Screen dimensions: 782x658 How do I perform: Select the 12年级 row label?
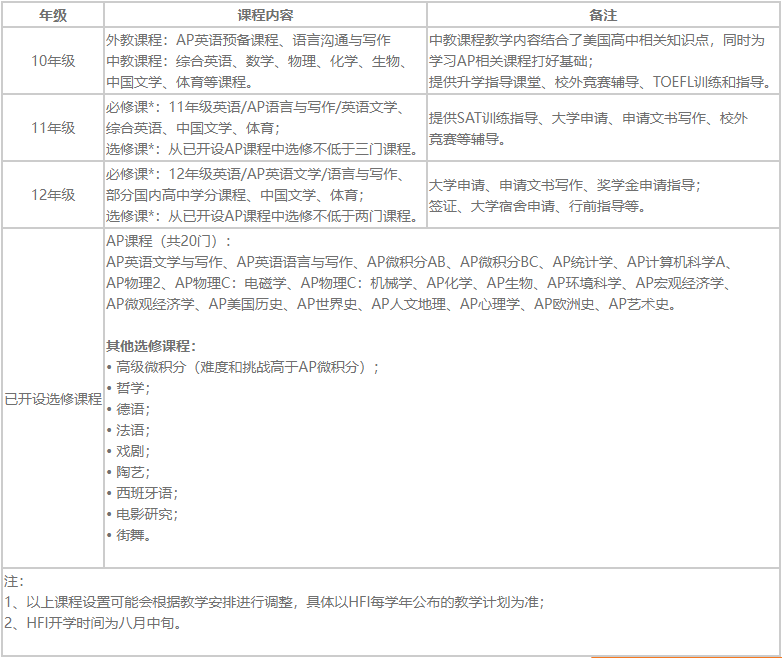52,195
